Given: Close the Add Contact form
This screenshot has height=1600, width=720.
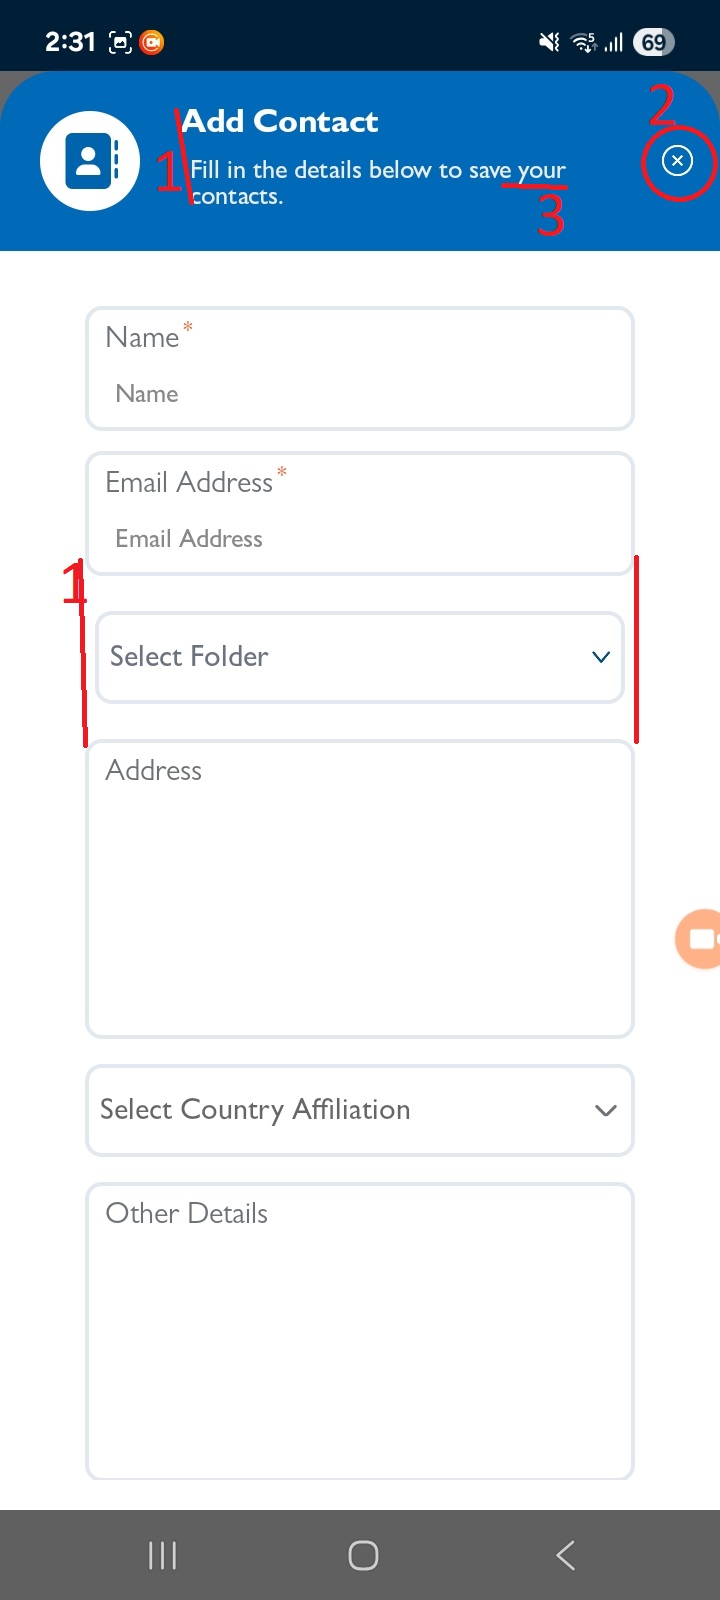Looking at the screenshot, I should pos(677,161).
